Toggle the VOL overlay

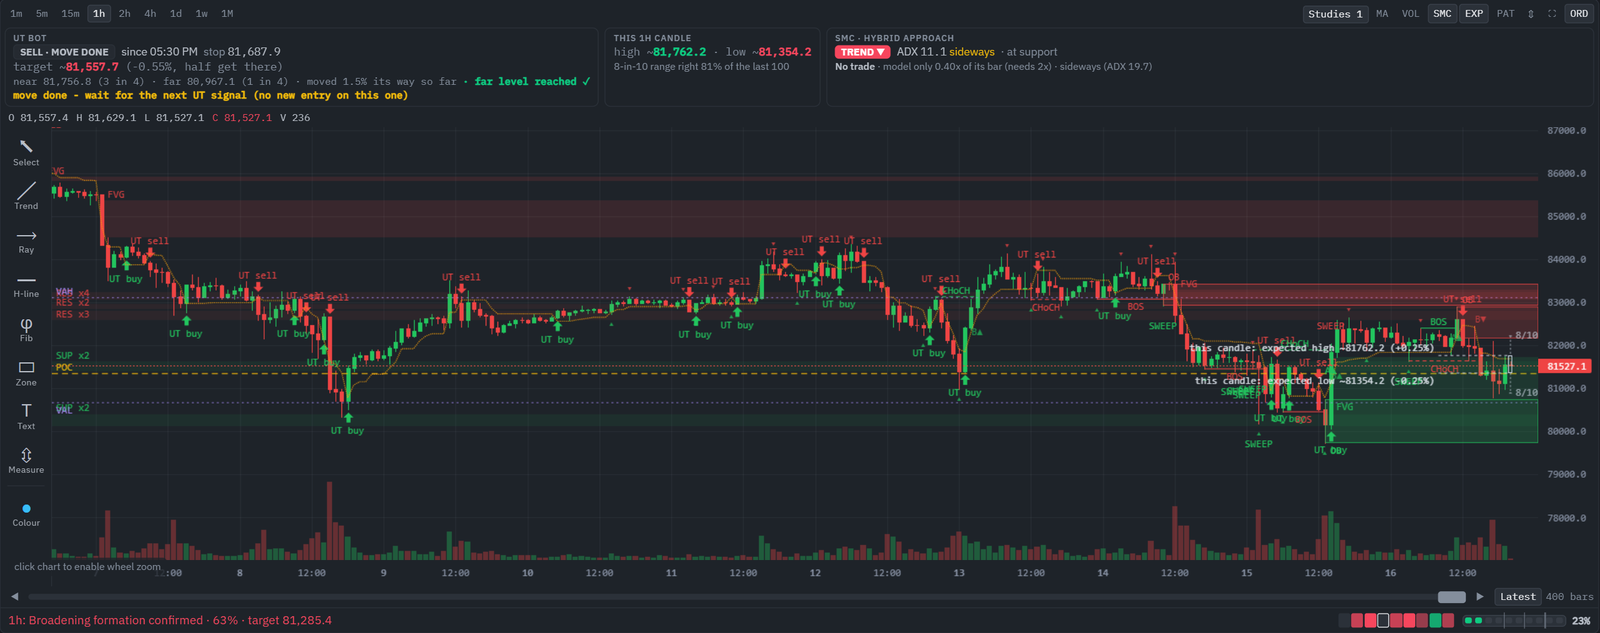1410,14
